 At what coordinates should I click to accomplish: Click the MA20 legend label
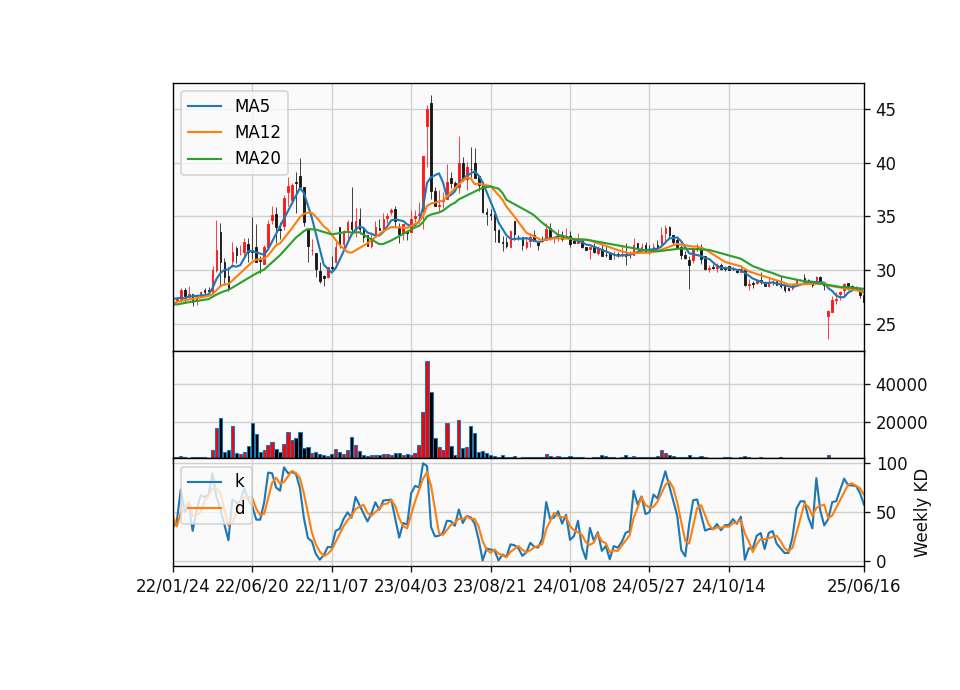(257, 158)
